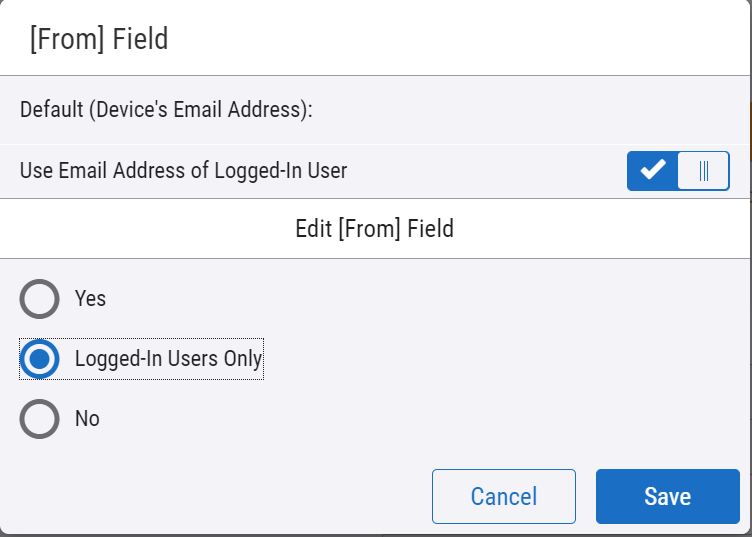Image resolution: width=752 pixels, height=537 pixels.
Task: Click empty value area beside Default email label
Action: 520,109
